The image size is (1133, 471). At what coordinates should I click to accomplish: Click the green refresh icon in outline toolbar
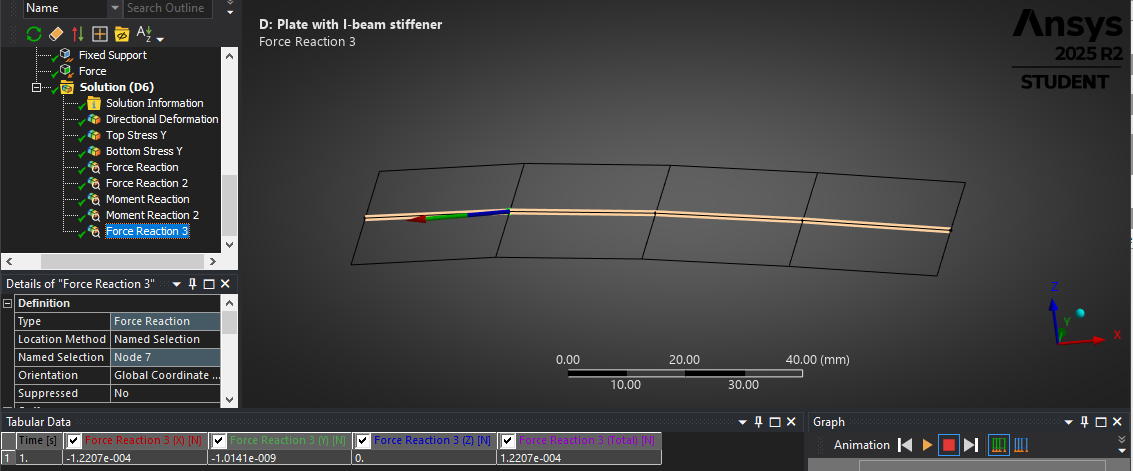pos(34,33)
